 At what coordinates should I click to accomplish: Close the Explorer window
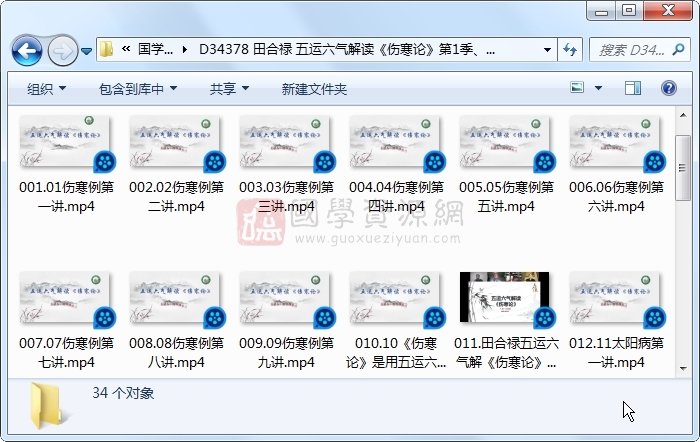pos(668,11)
